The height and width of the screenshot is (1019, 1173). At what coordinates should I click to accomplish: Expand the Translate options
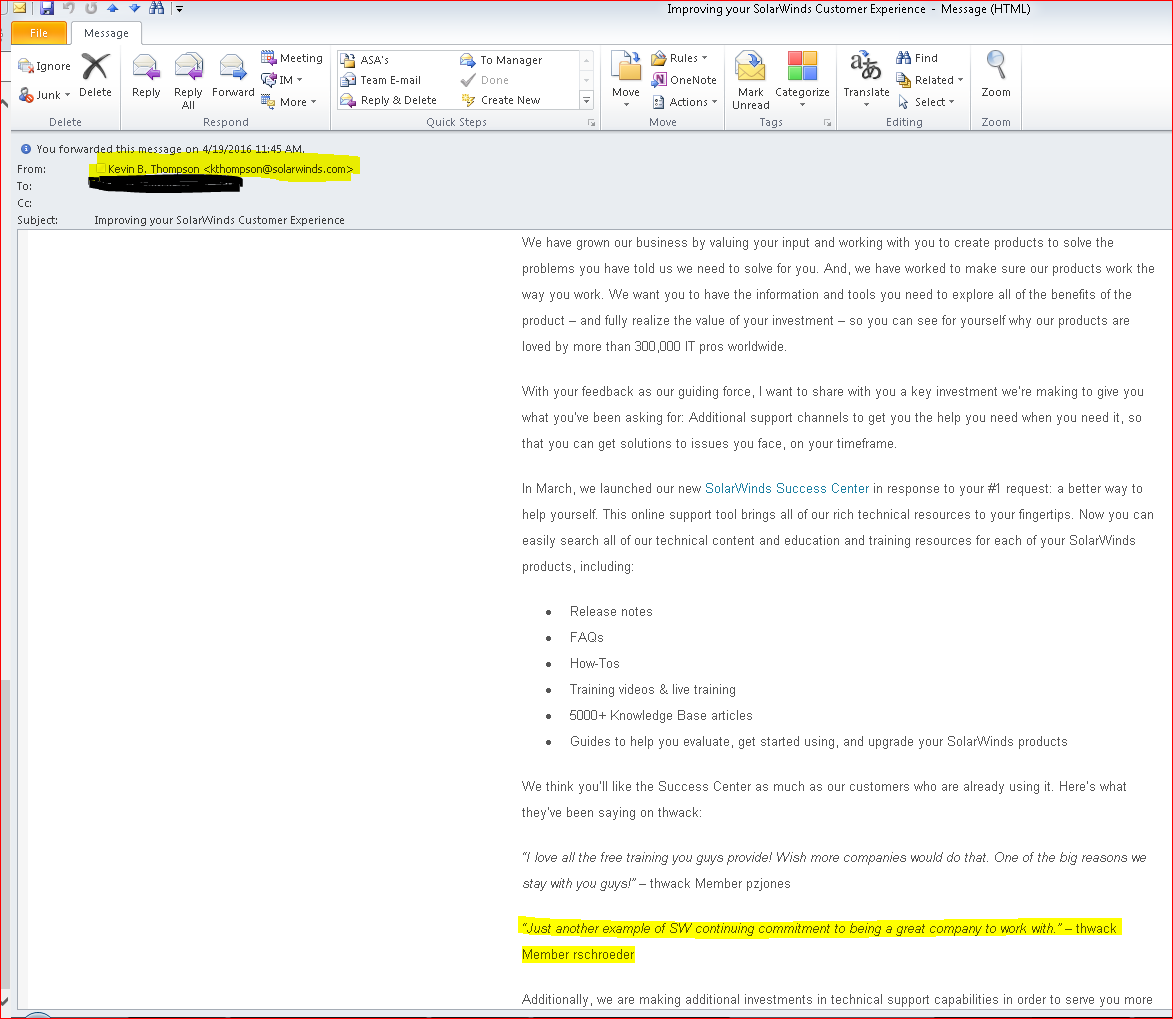[866, 79]
